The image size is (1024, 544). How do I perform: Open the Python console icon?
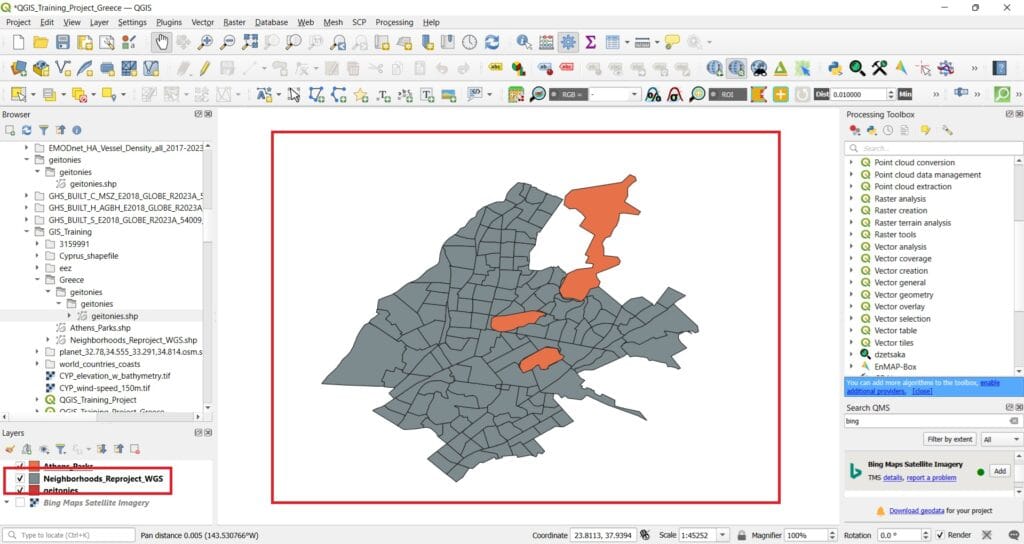point(835,68)
